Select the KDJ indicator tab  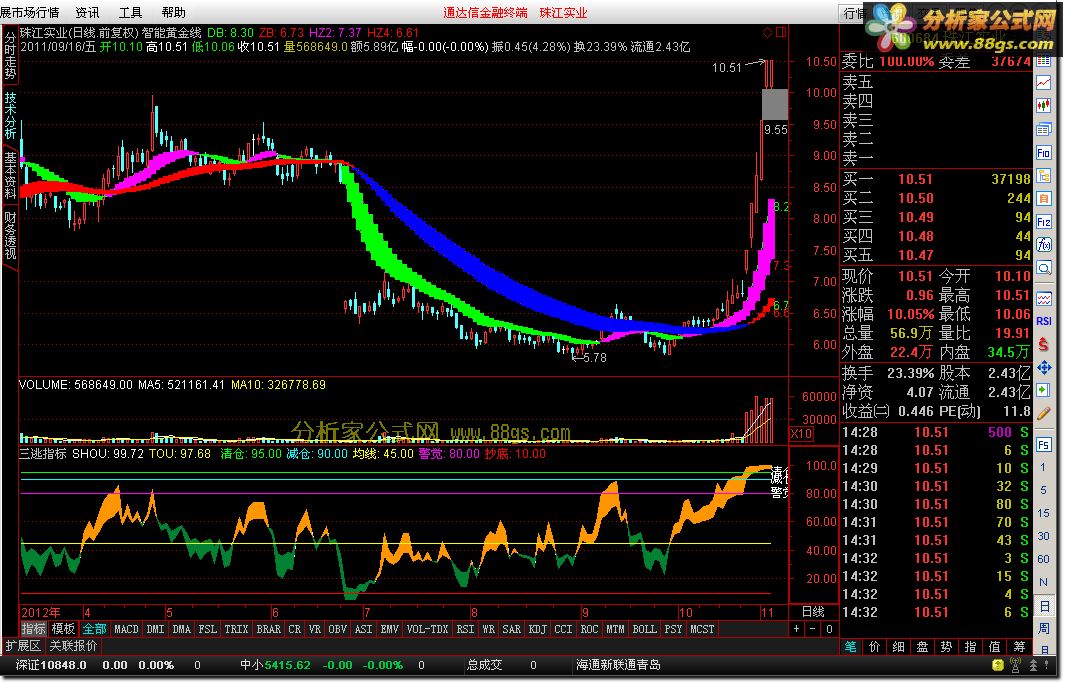[537, 629]
